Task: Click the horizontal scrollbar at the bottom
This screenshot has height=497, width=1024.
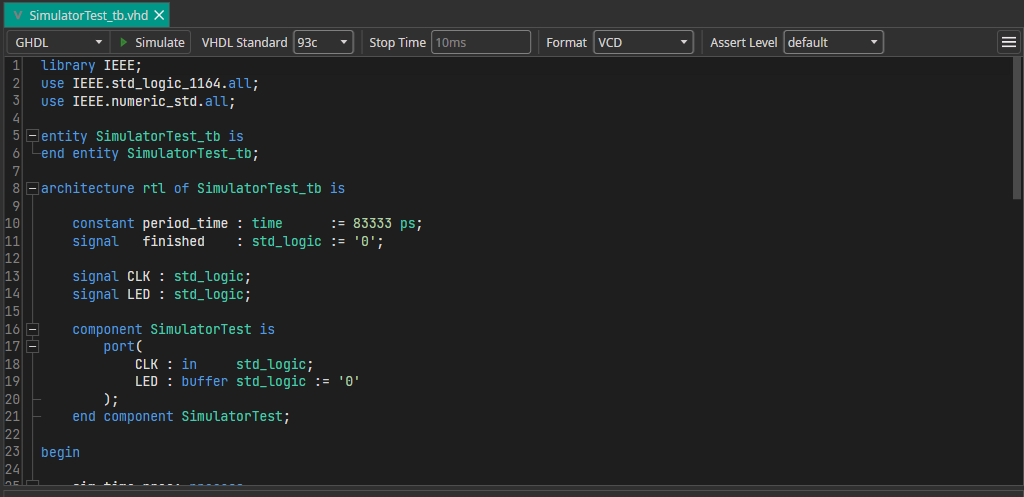Action: 500,491
